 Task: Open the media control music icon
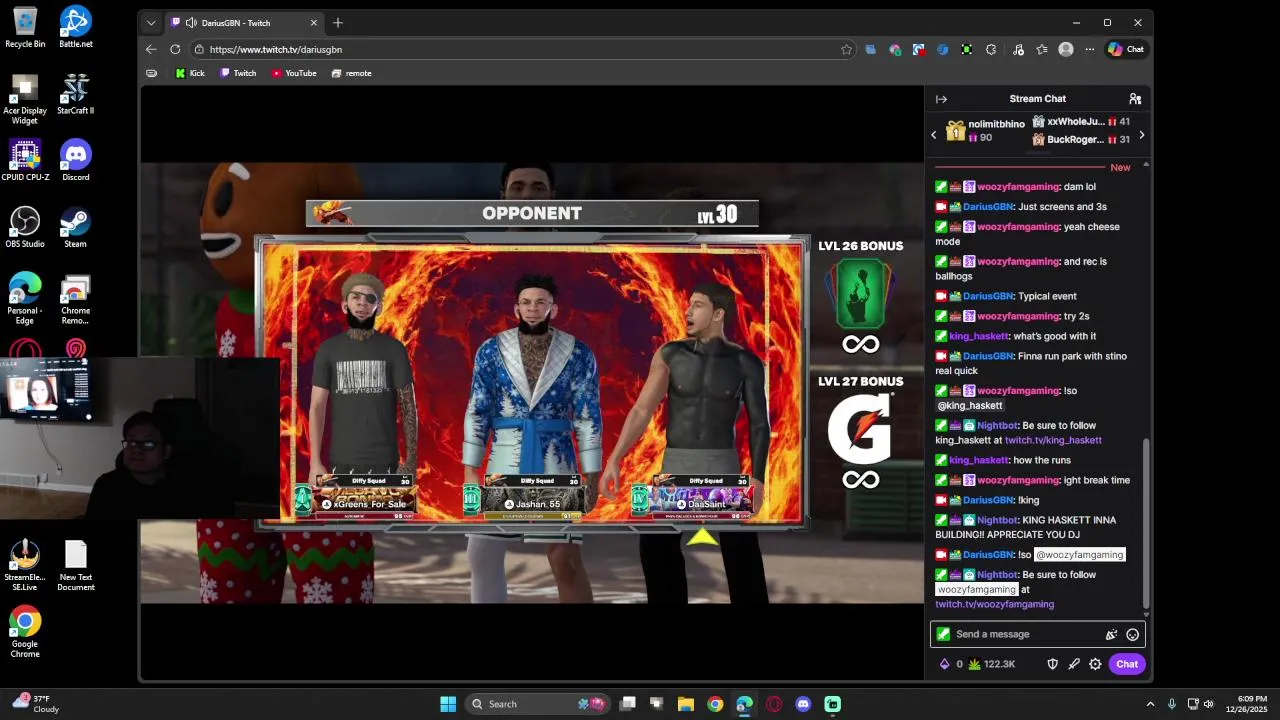point(1018,49)
